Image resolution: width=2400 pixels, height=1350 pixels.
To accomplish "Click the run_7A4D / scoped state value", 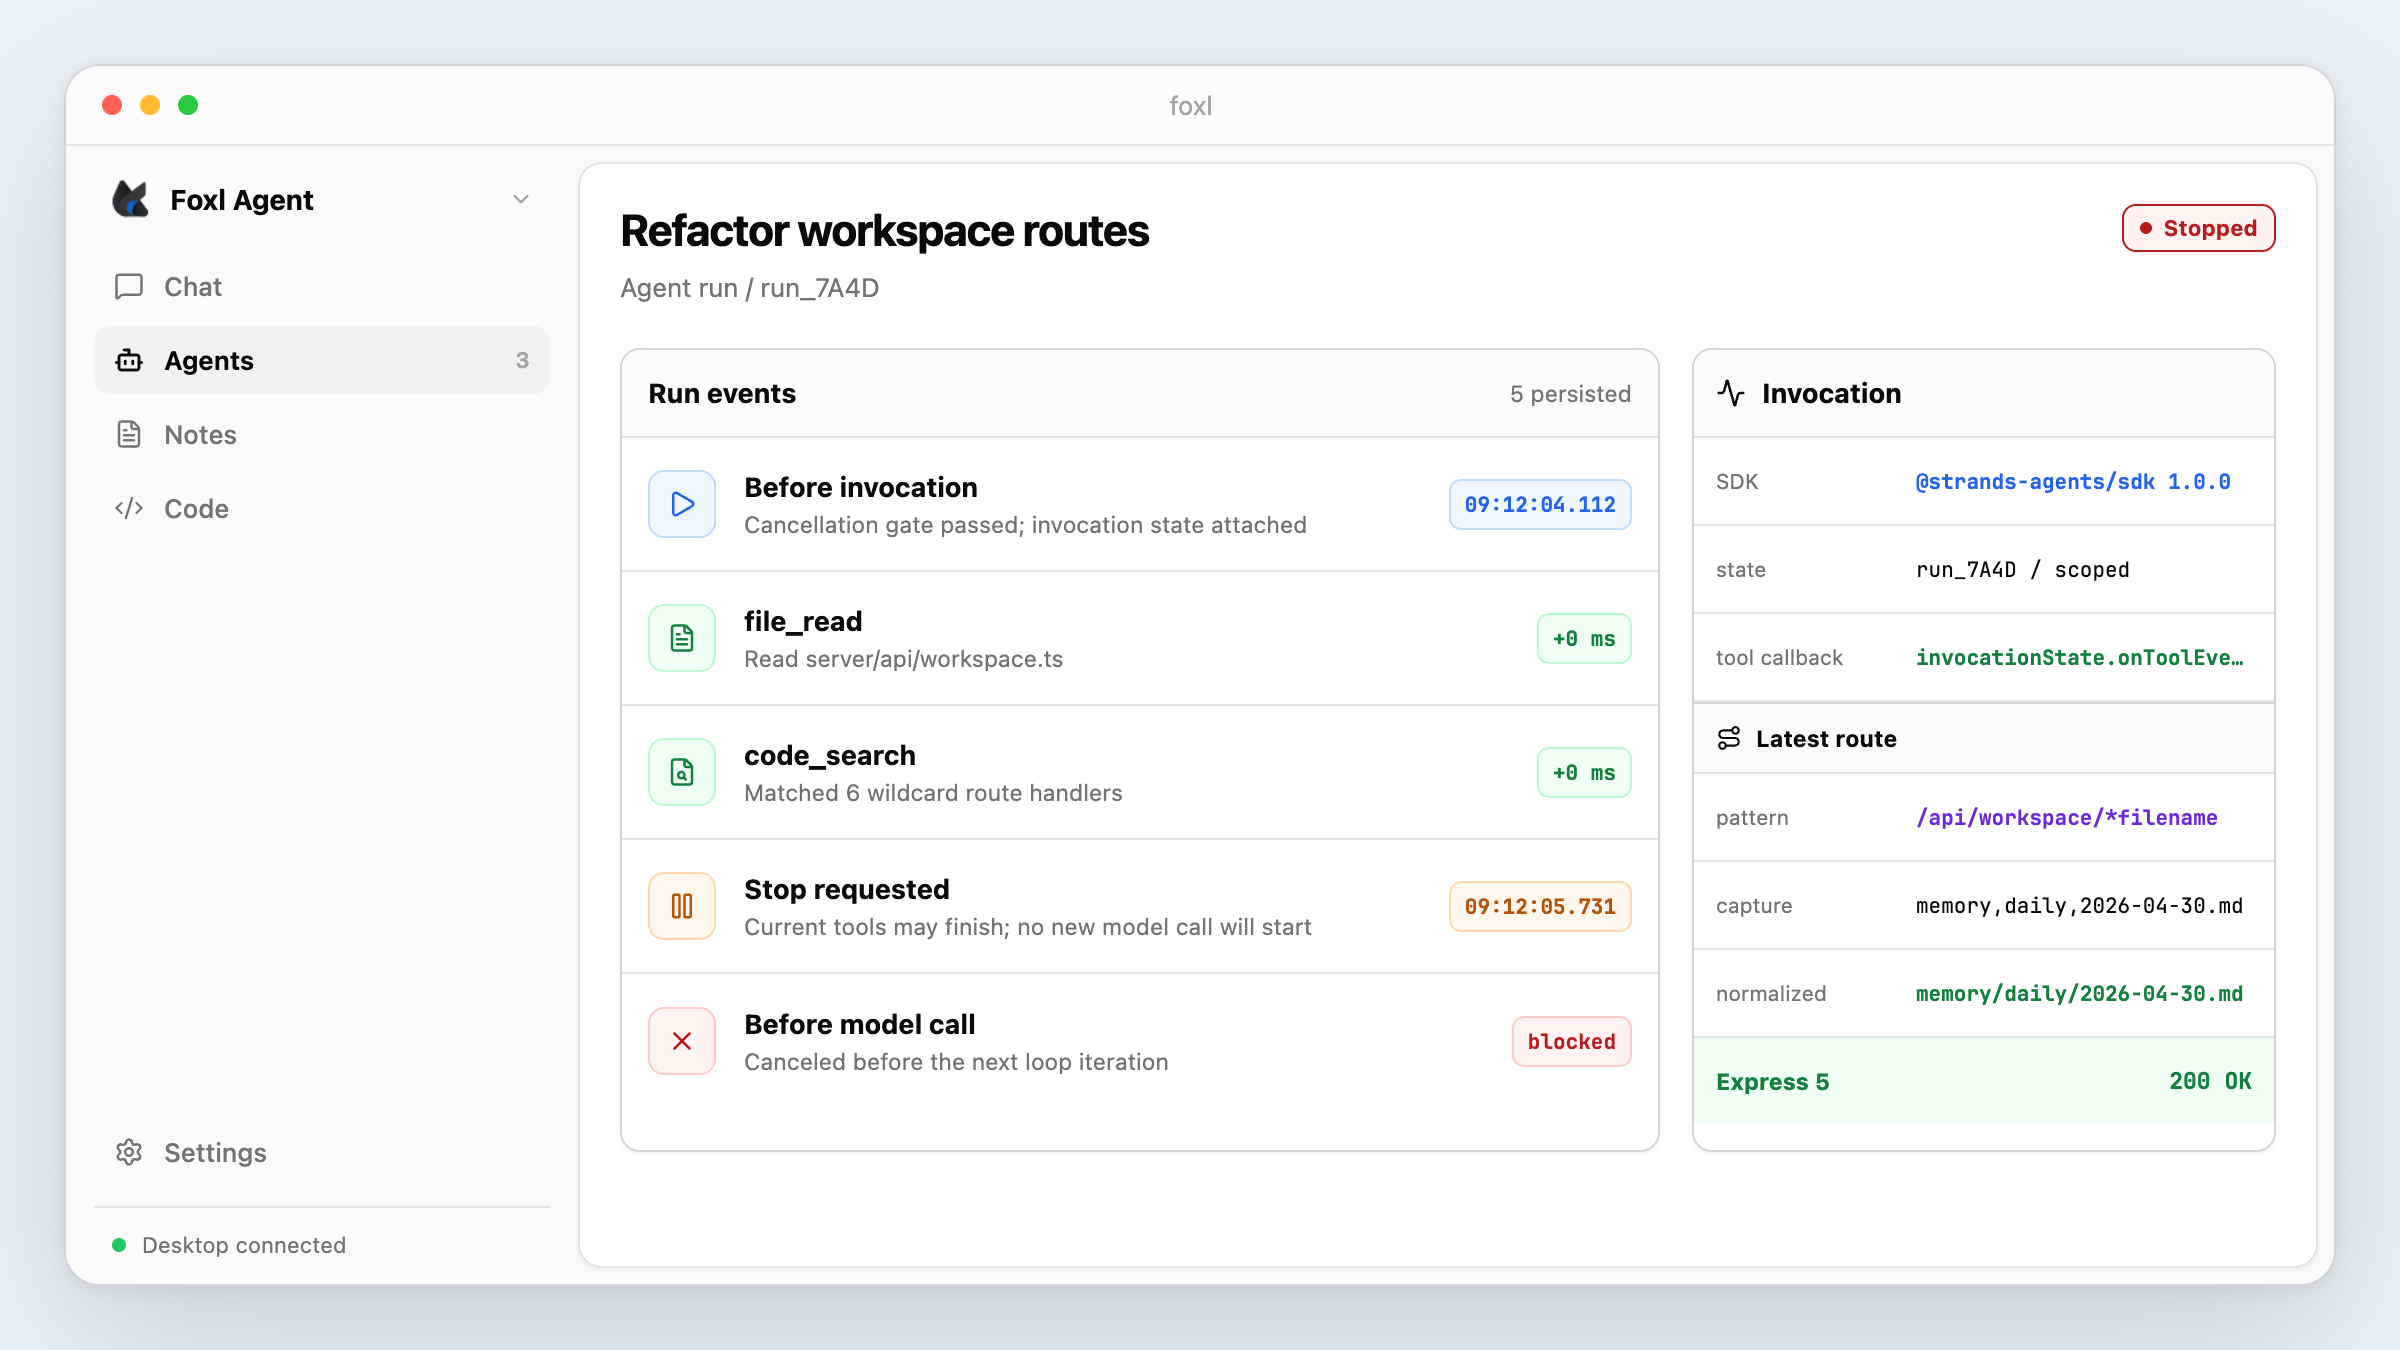I will (x=2022, y=569).
